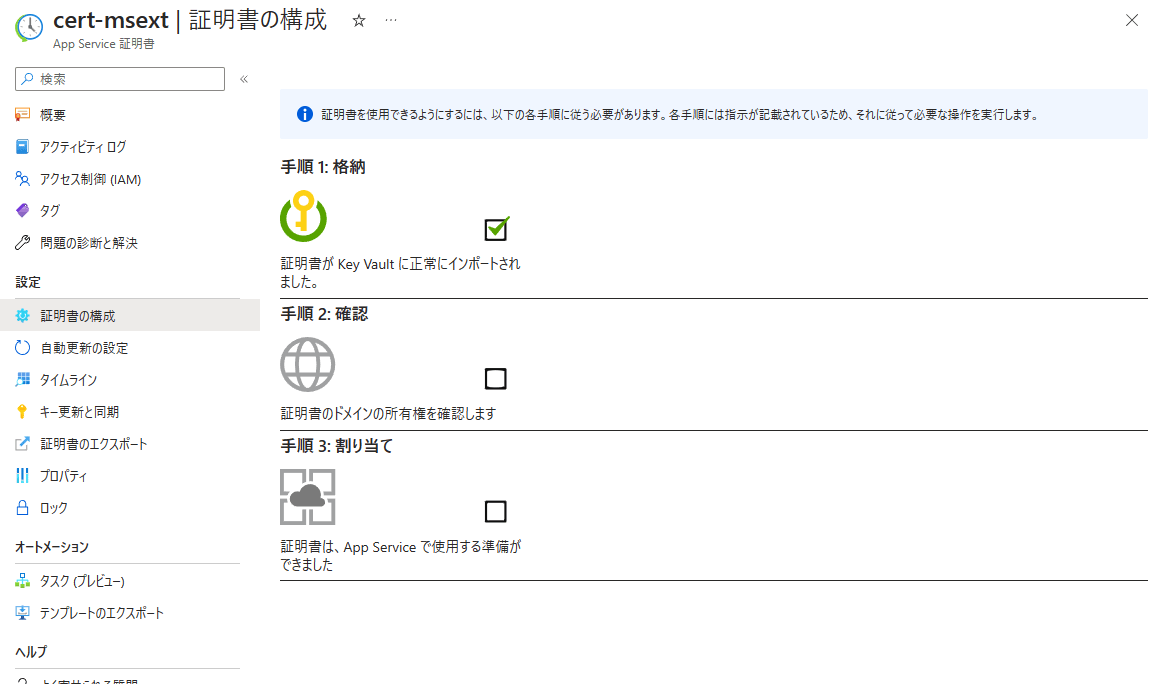Click the 設定 section header
Image resolution: width=1163 pixels, height=684 pixels.
[x=28, y=282]
